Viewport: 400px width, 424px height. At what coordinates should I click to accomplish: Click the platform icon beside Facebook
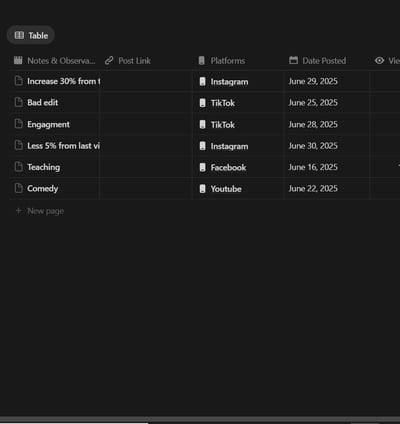coord(202,167)
